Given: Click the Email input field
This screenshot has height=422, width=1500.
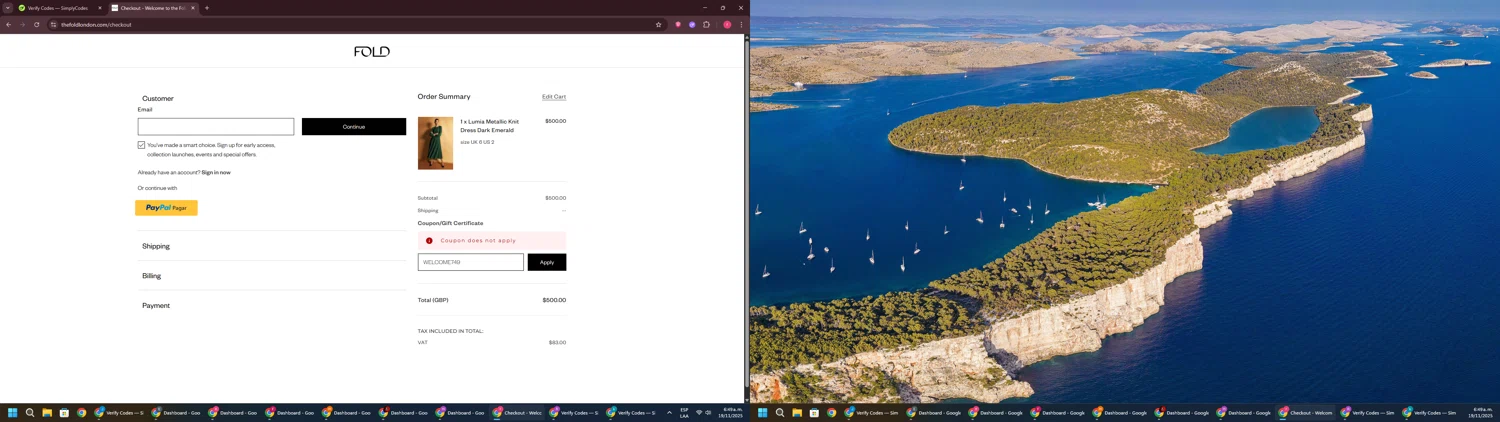Looking at the screenshot, I should (216, 127).
